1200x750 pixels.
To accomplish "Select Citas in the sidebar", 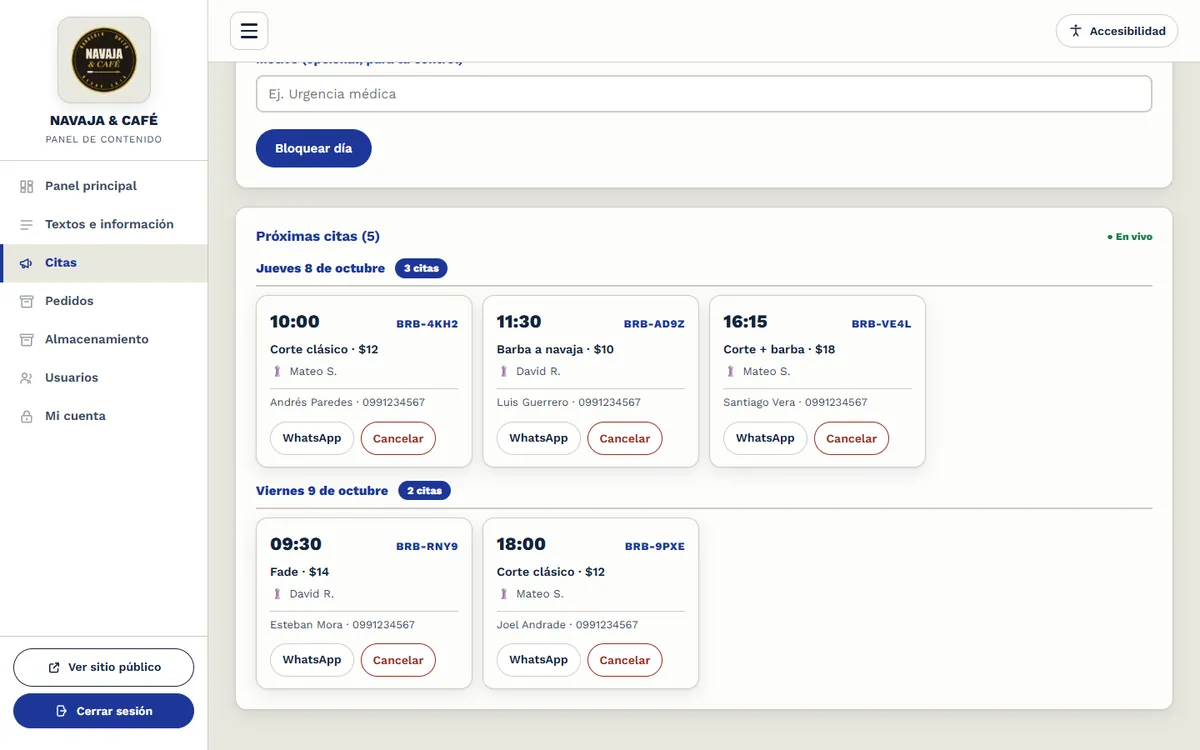I will tap(104, 263).
